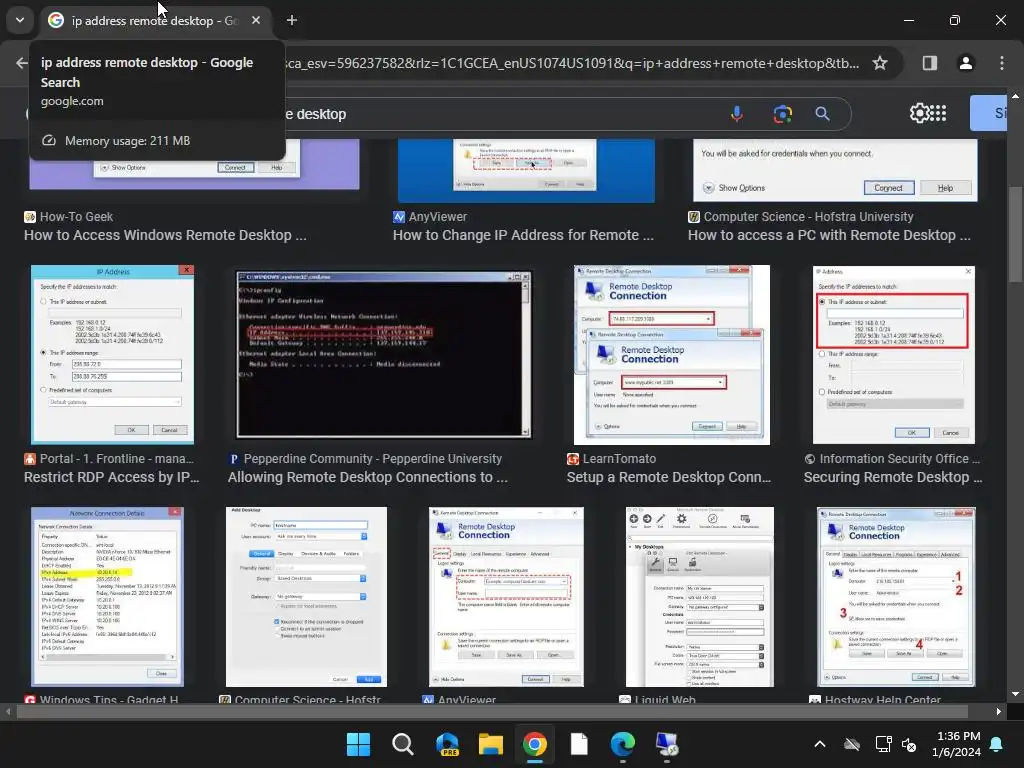The image size is (1024, 768).
Task: Click the address bar URL
Action: [x=573, y=63]
